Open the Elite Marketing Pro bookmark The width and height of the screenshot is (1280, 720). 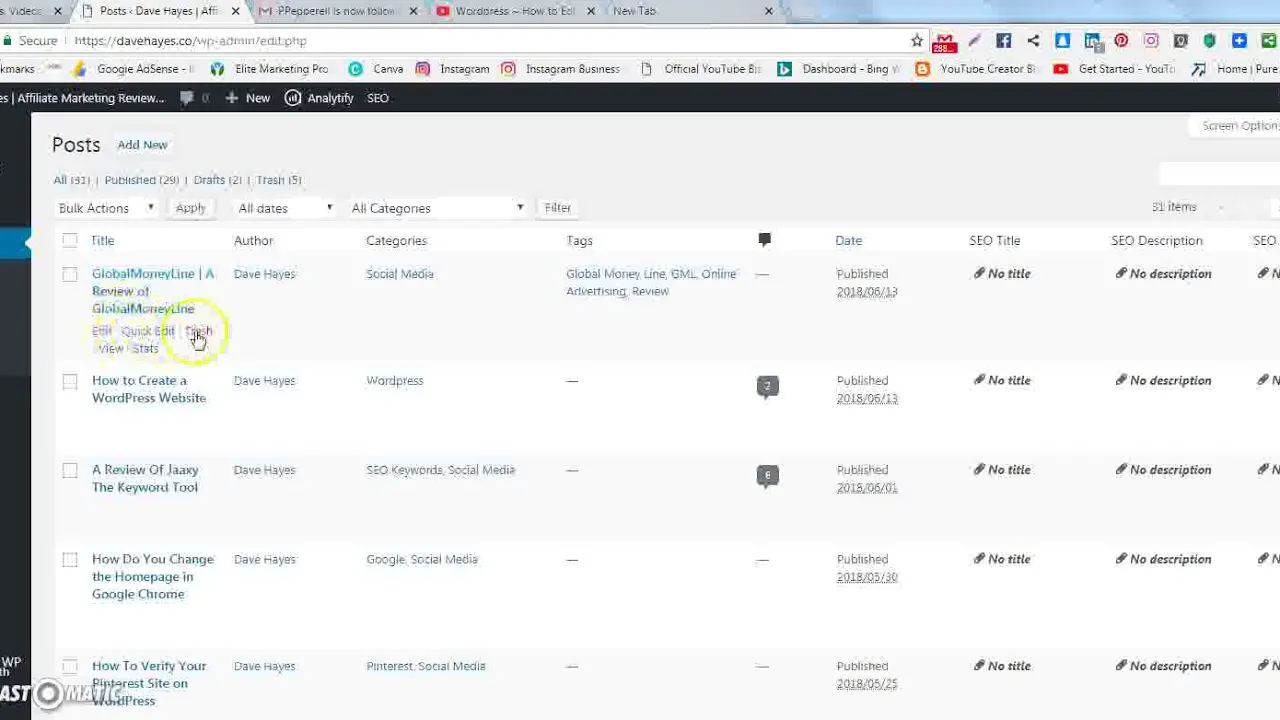pos(270,69)
